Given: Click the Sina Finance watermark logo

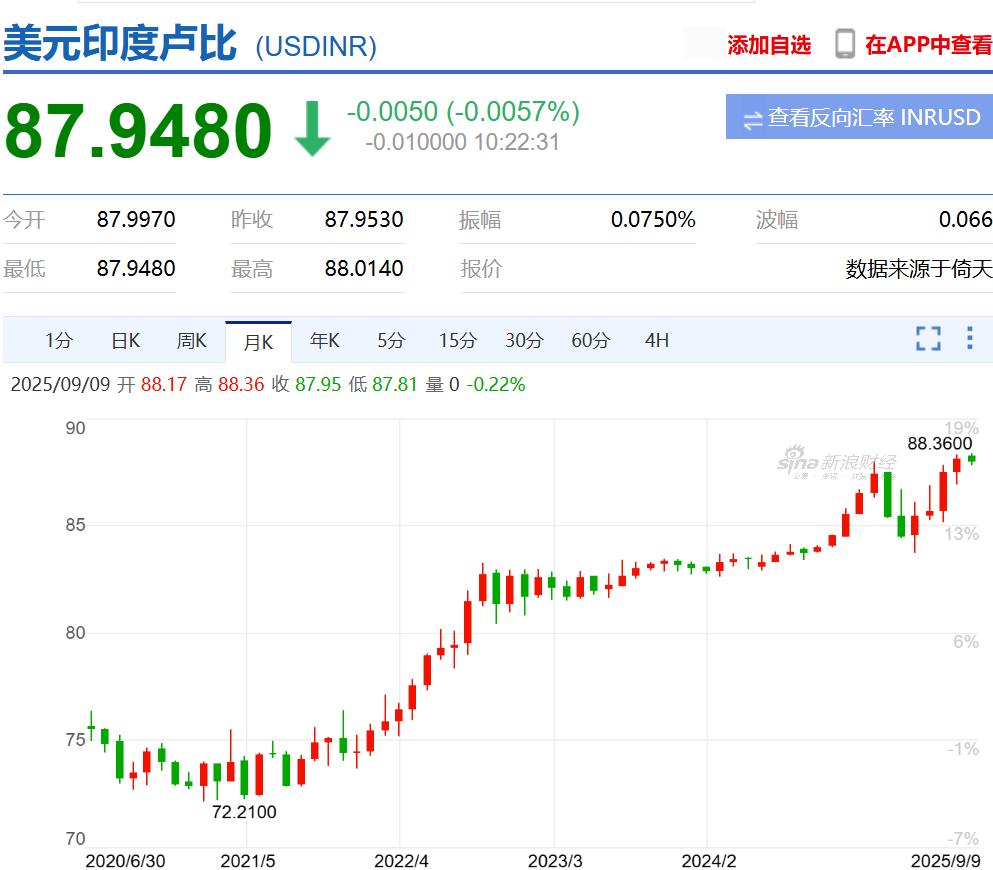Looking at the screenshot, I should click(x=836, y=462).
